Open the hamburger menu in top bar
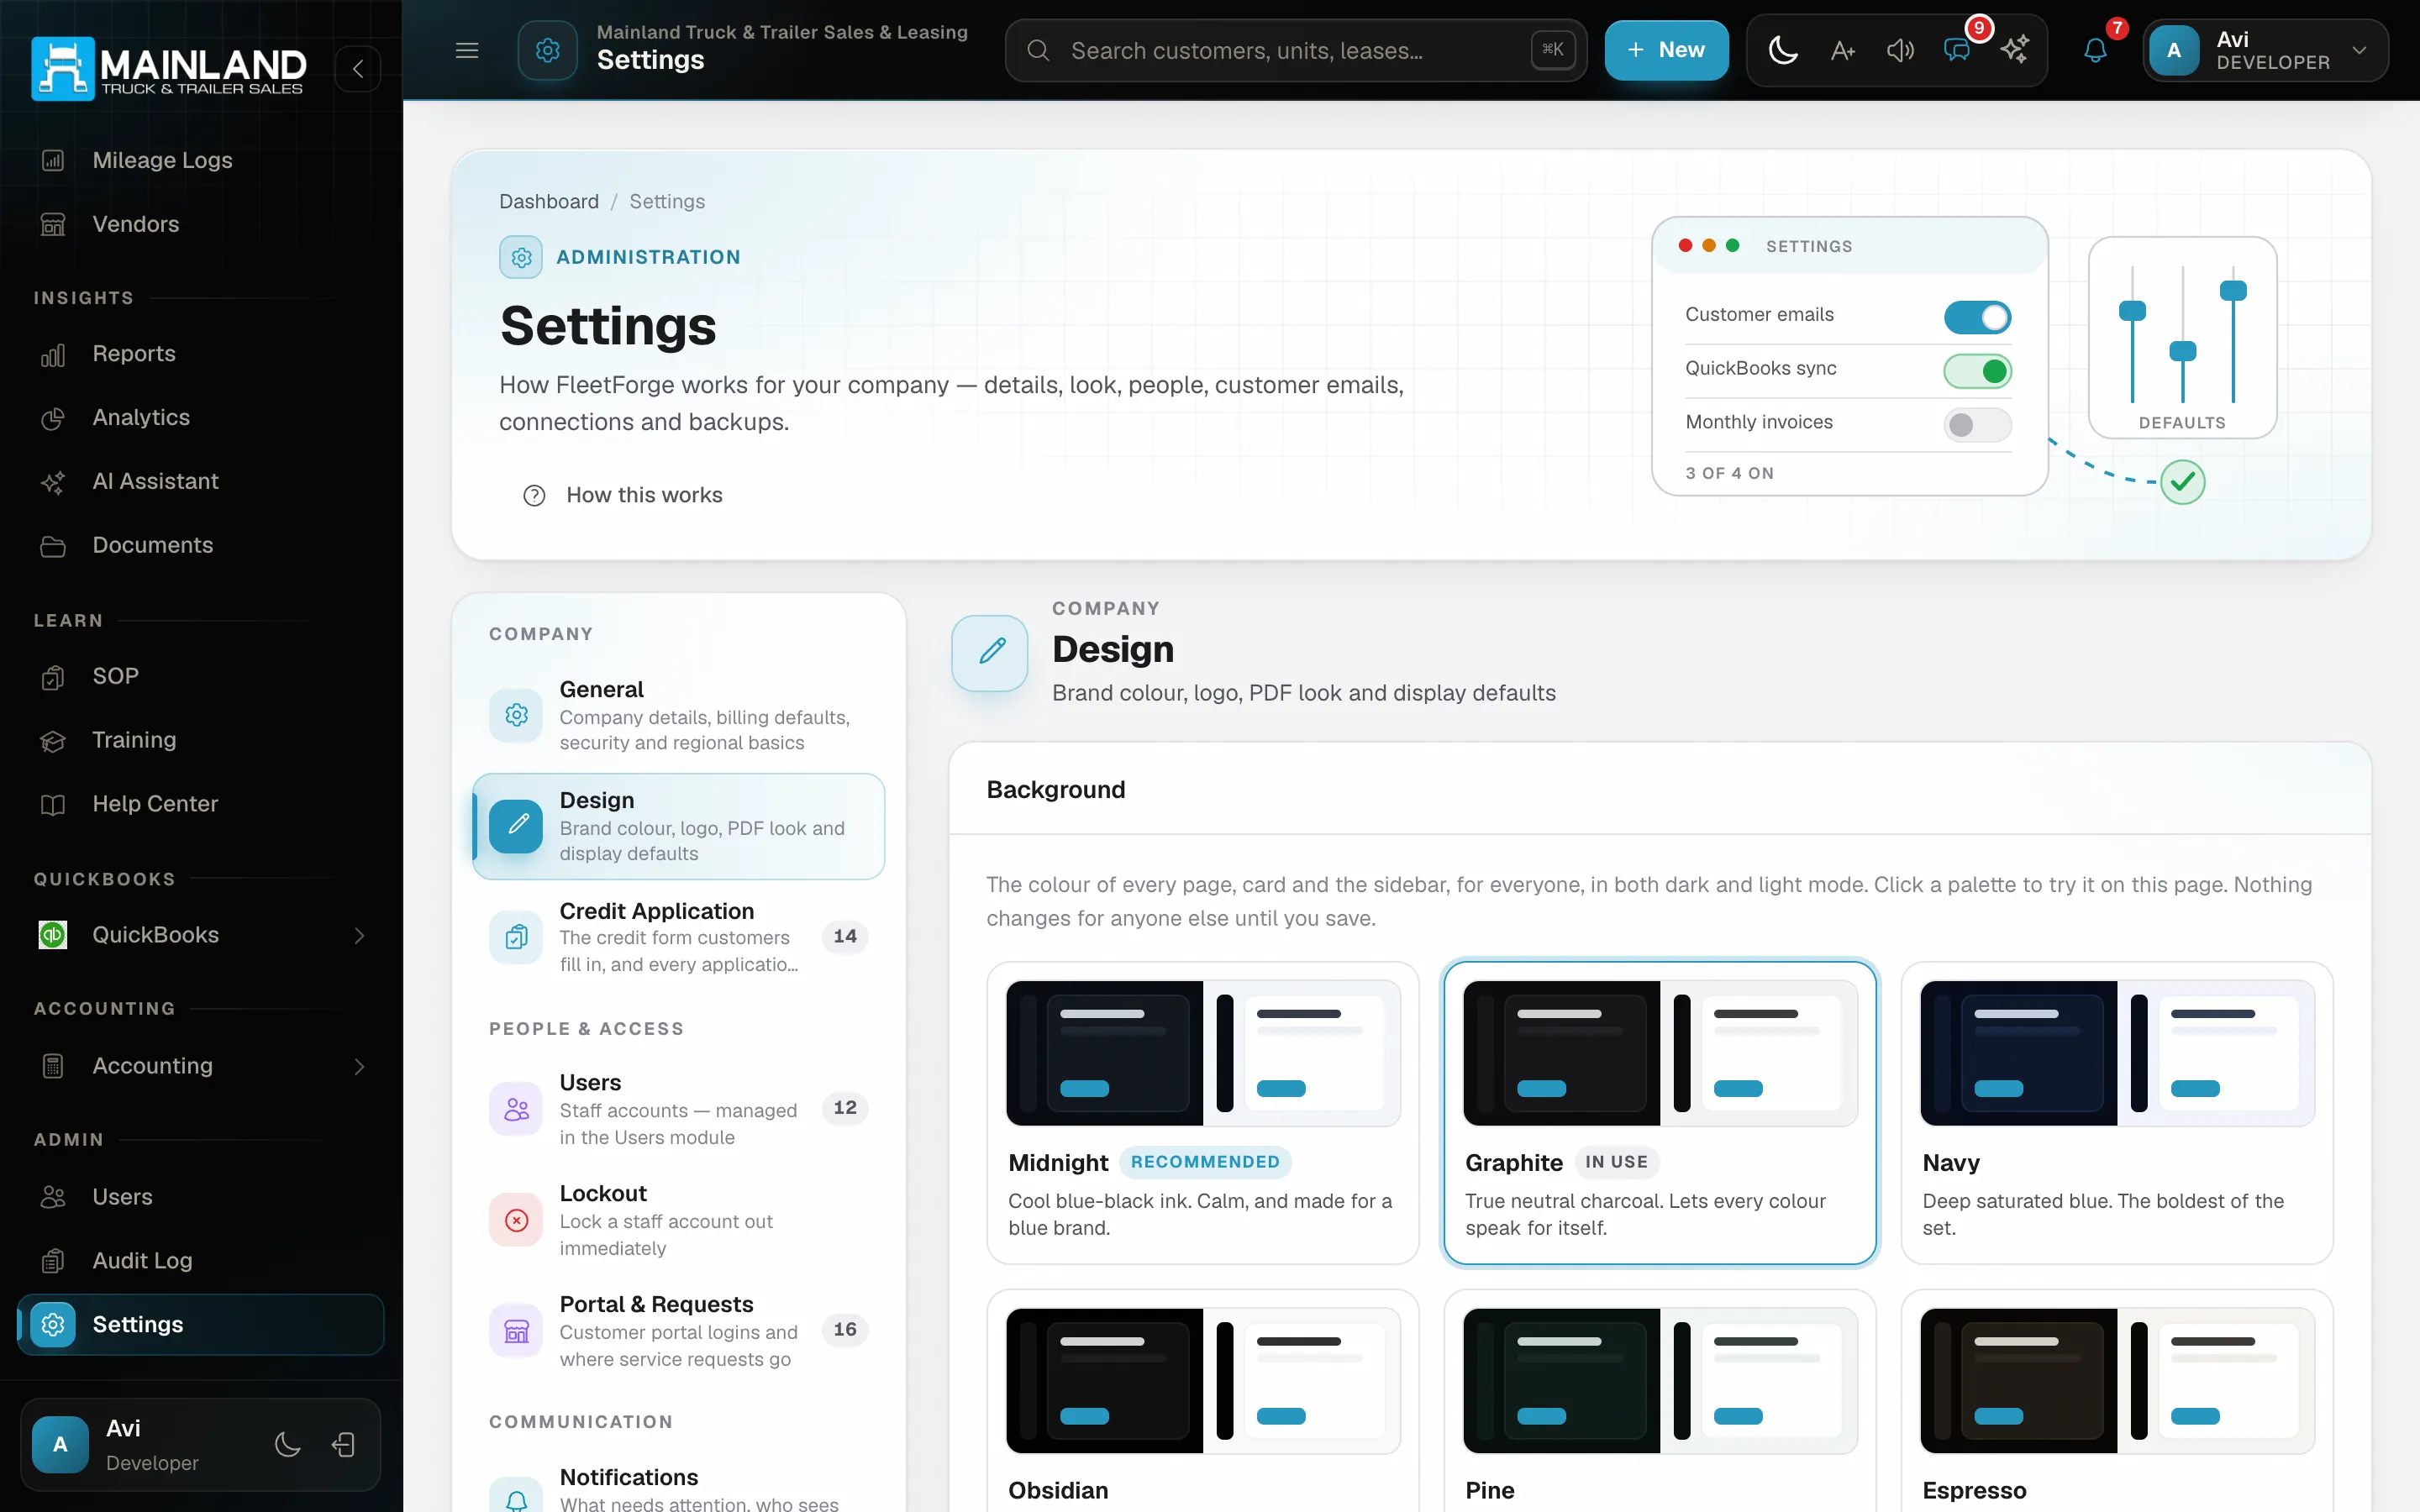 click(467, 50)
